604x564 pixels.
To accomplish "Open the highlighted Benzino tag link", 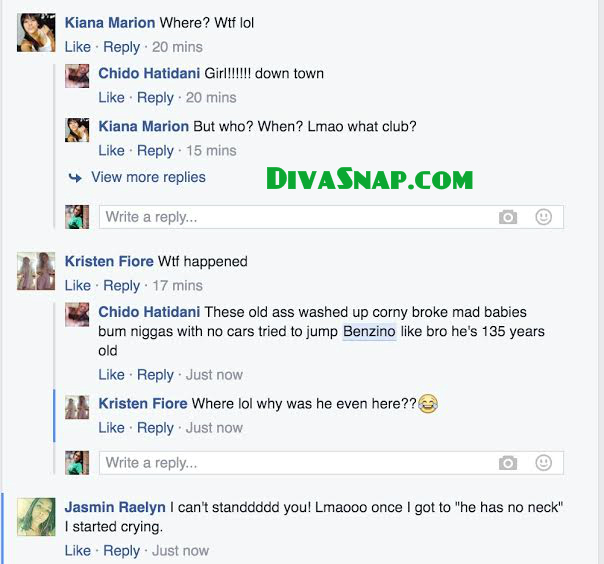I will 369,331.
